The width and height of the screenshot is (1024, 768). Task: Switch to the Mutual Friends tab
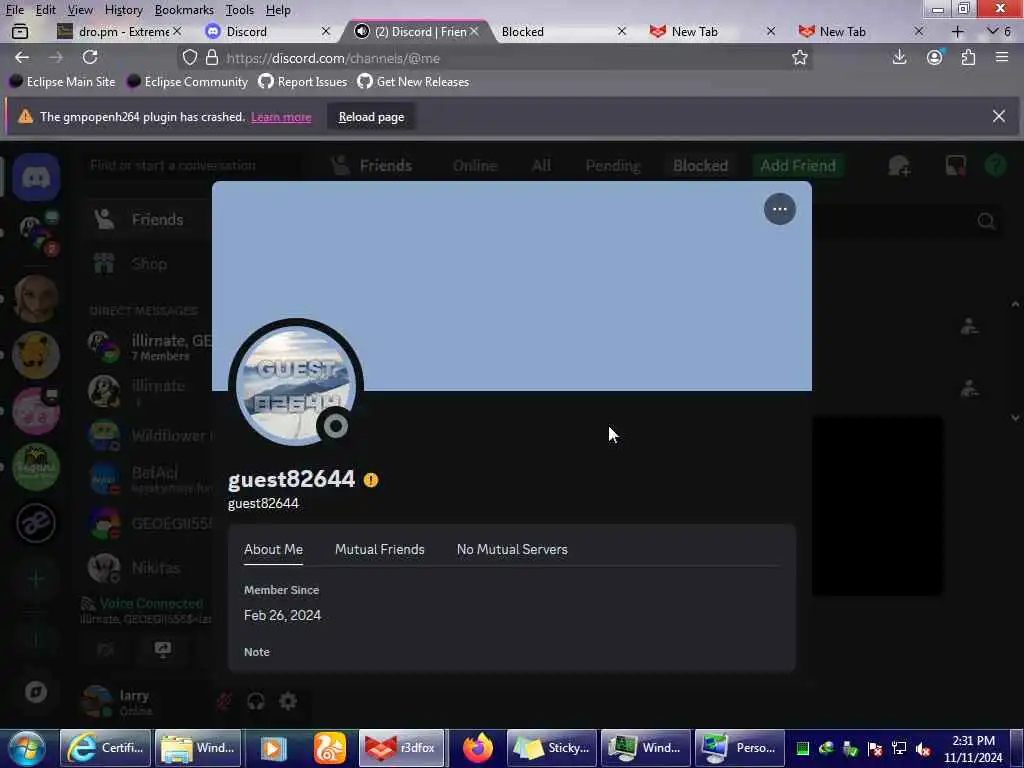pyautogui.click(x=379, y=549)
